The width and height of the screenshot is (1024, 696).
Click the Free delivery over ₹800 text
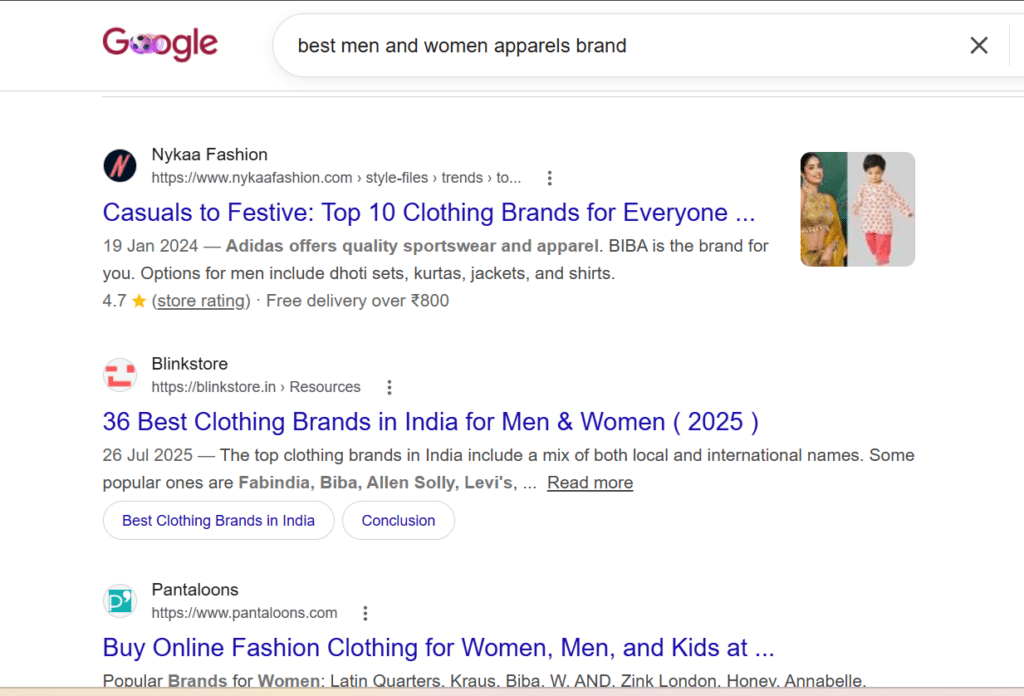[357, 301]
